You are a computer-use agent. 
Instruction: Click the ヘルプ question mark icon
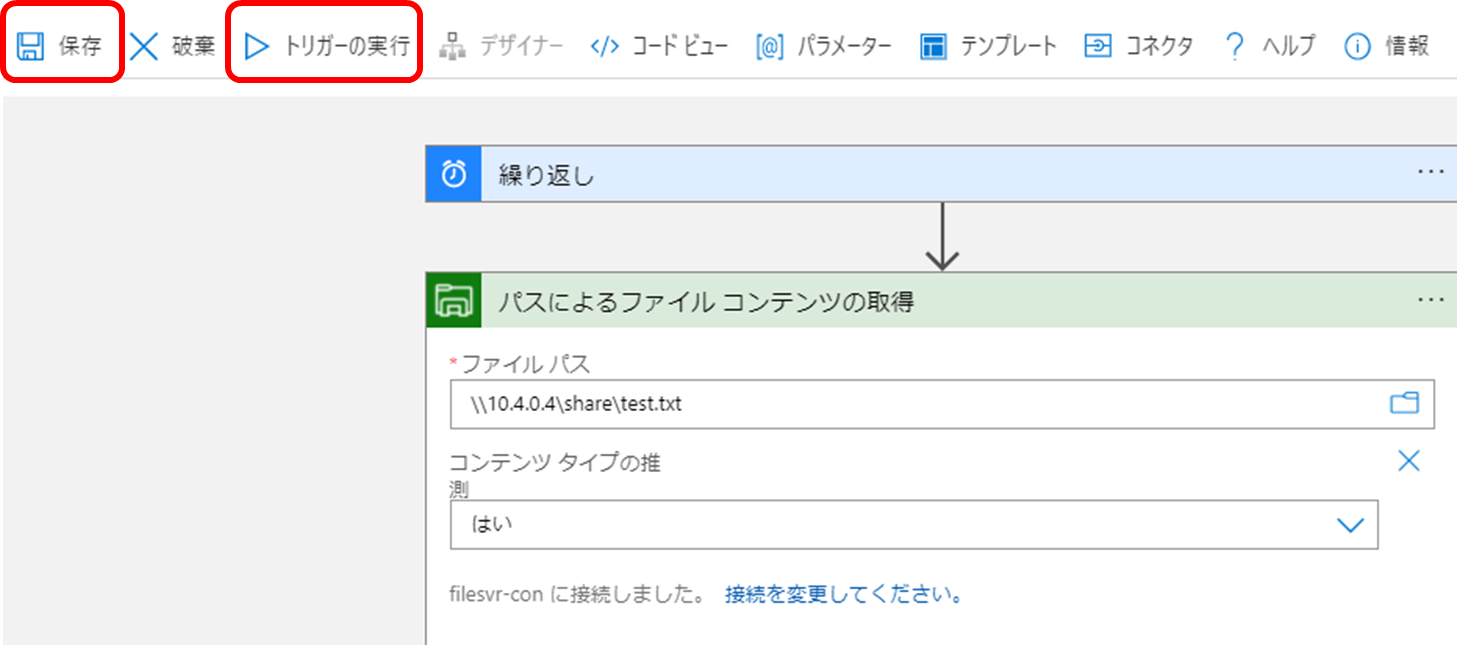pyautogui.click(x=1235, y=46)
